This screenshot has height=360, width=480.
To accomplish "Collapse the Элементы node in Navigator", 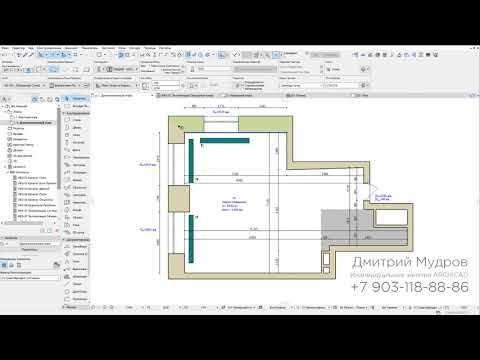I will tap(7, 172).
